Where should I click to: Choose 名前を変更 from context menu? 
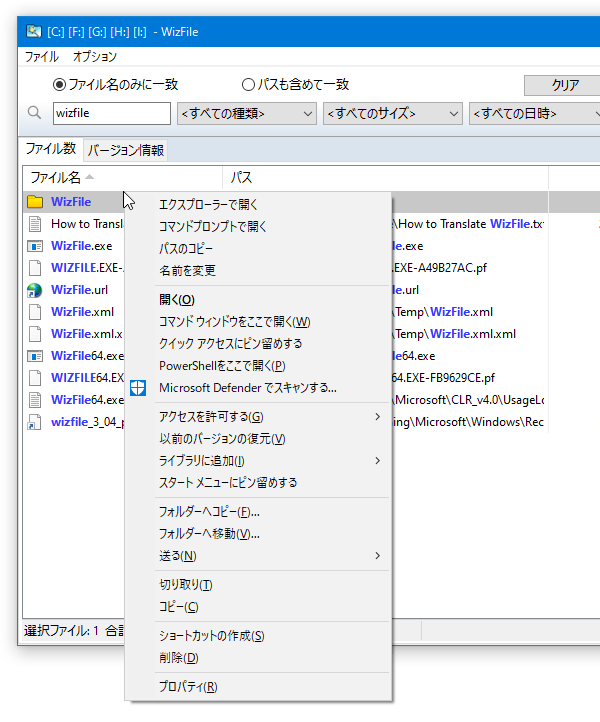coord(258,271)
